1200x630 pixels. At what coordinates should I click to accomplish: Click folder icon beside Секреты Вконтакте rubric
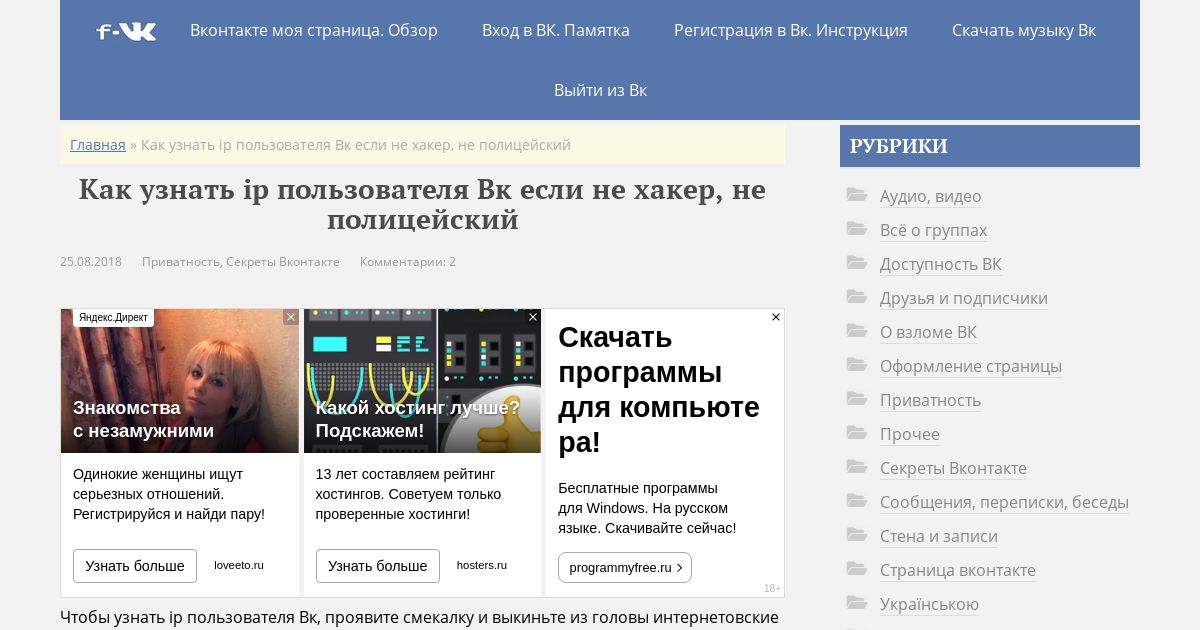click(x=857, y=467)
